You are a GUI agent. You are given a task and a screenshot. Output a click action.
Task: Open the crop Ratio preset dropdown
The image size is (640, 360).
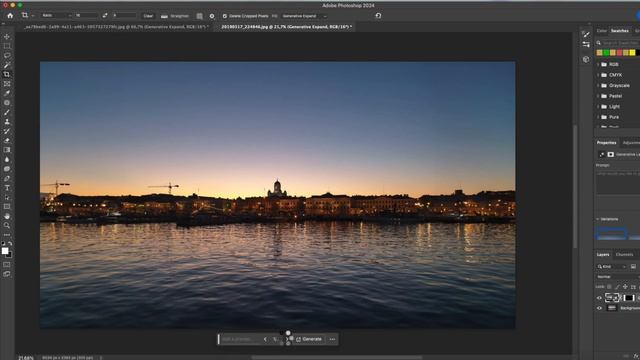[57, 16]
